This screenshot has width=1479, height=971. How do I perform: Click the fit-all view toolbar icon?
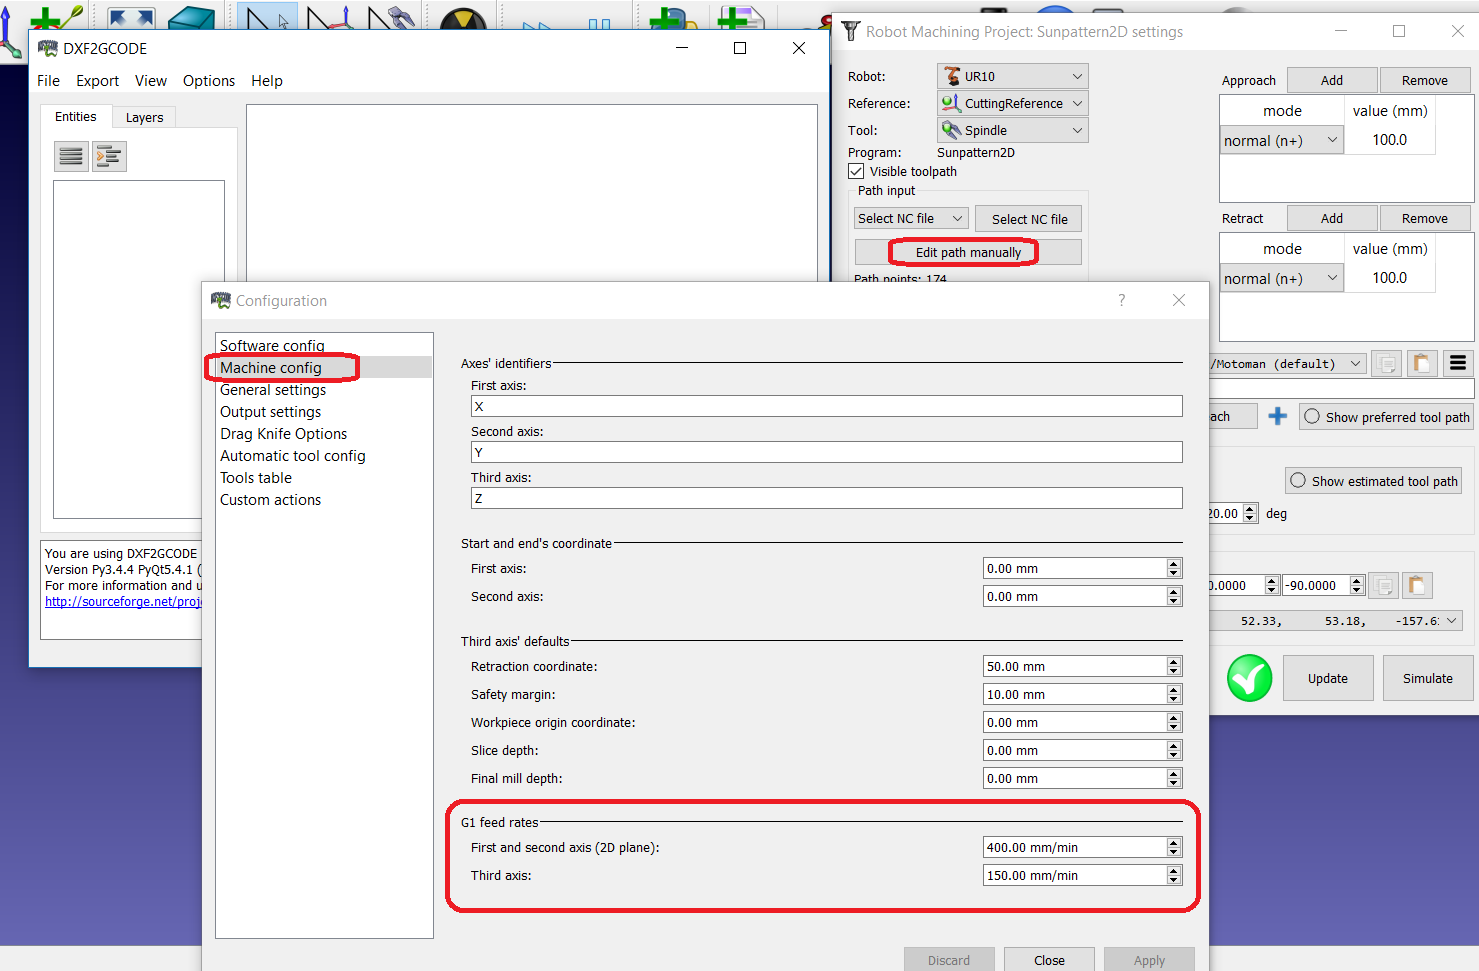pos(131,19)
